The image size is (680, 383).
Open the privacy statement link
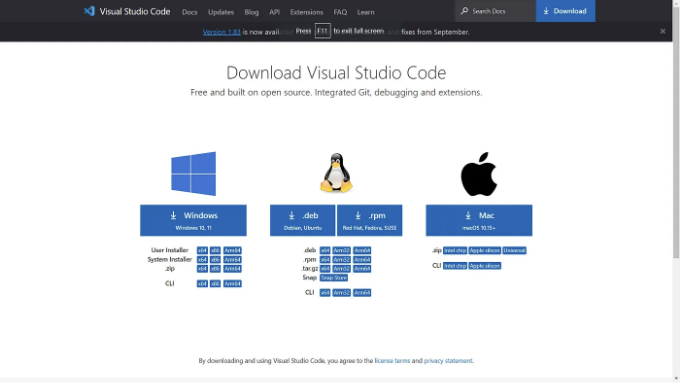tap(448, 360)
